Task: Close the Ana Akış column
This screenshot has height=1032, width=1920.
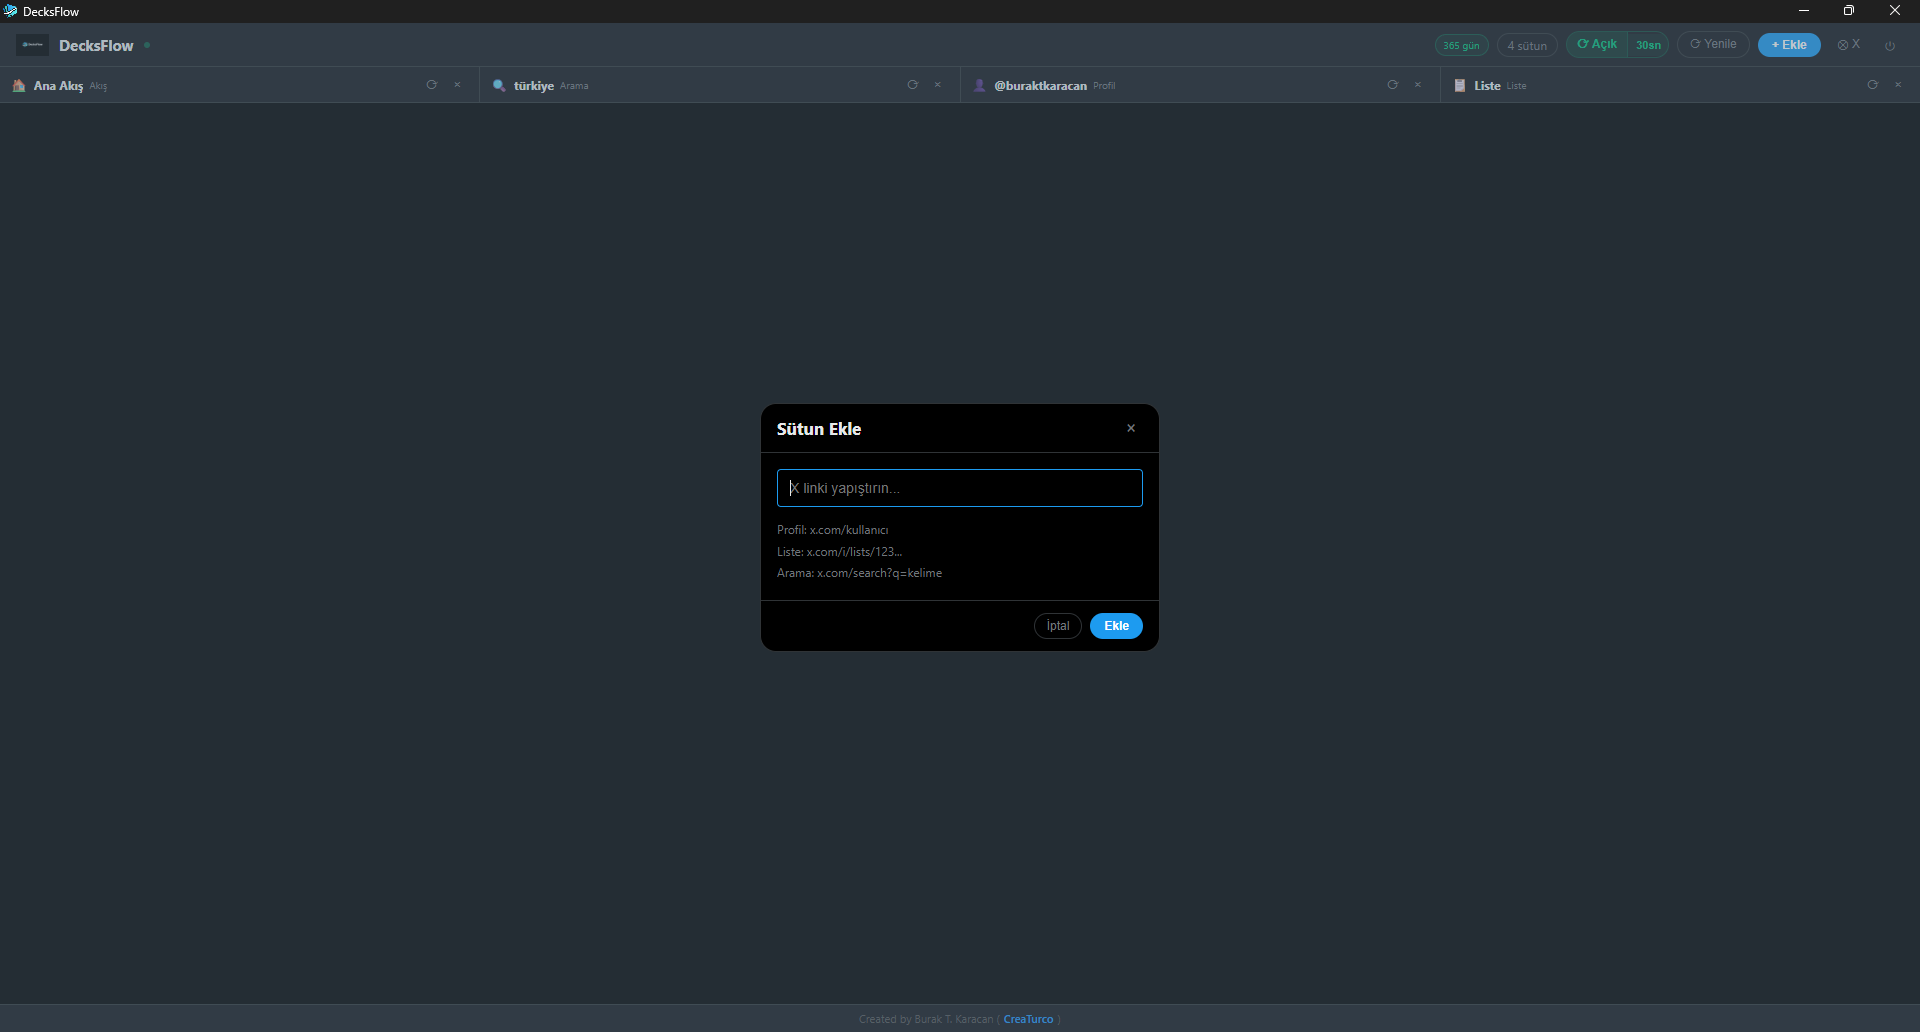Action: [458, 85]
